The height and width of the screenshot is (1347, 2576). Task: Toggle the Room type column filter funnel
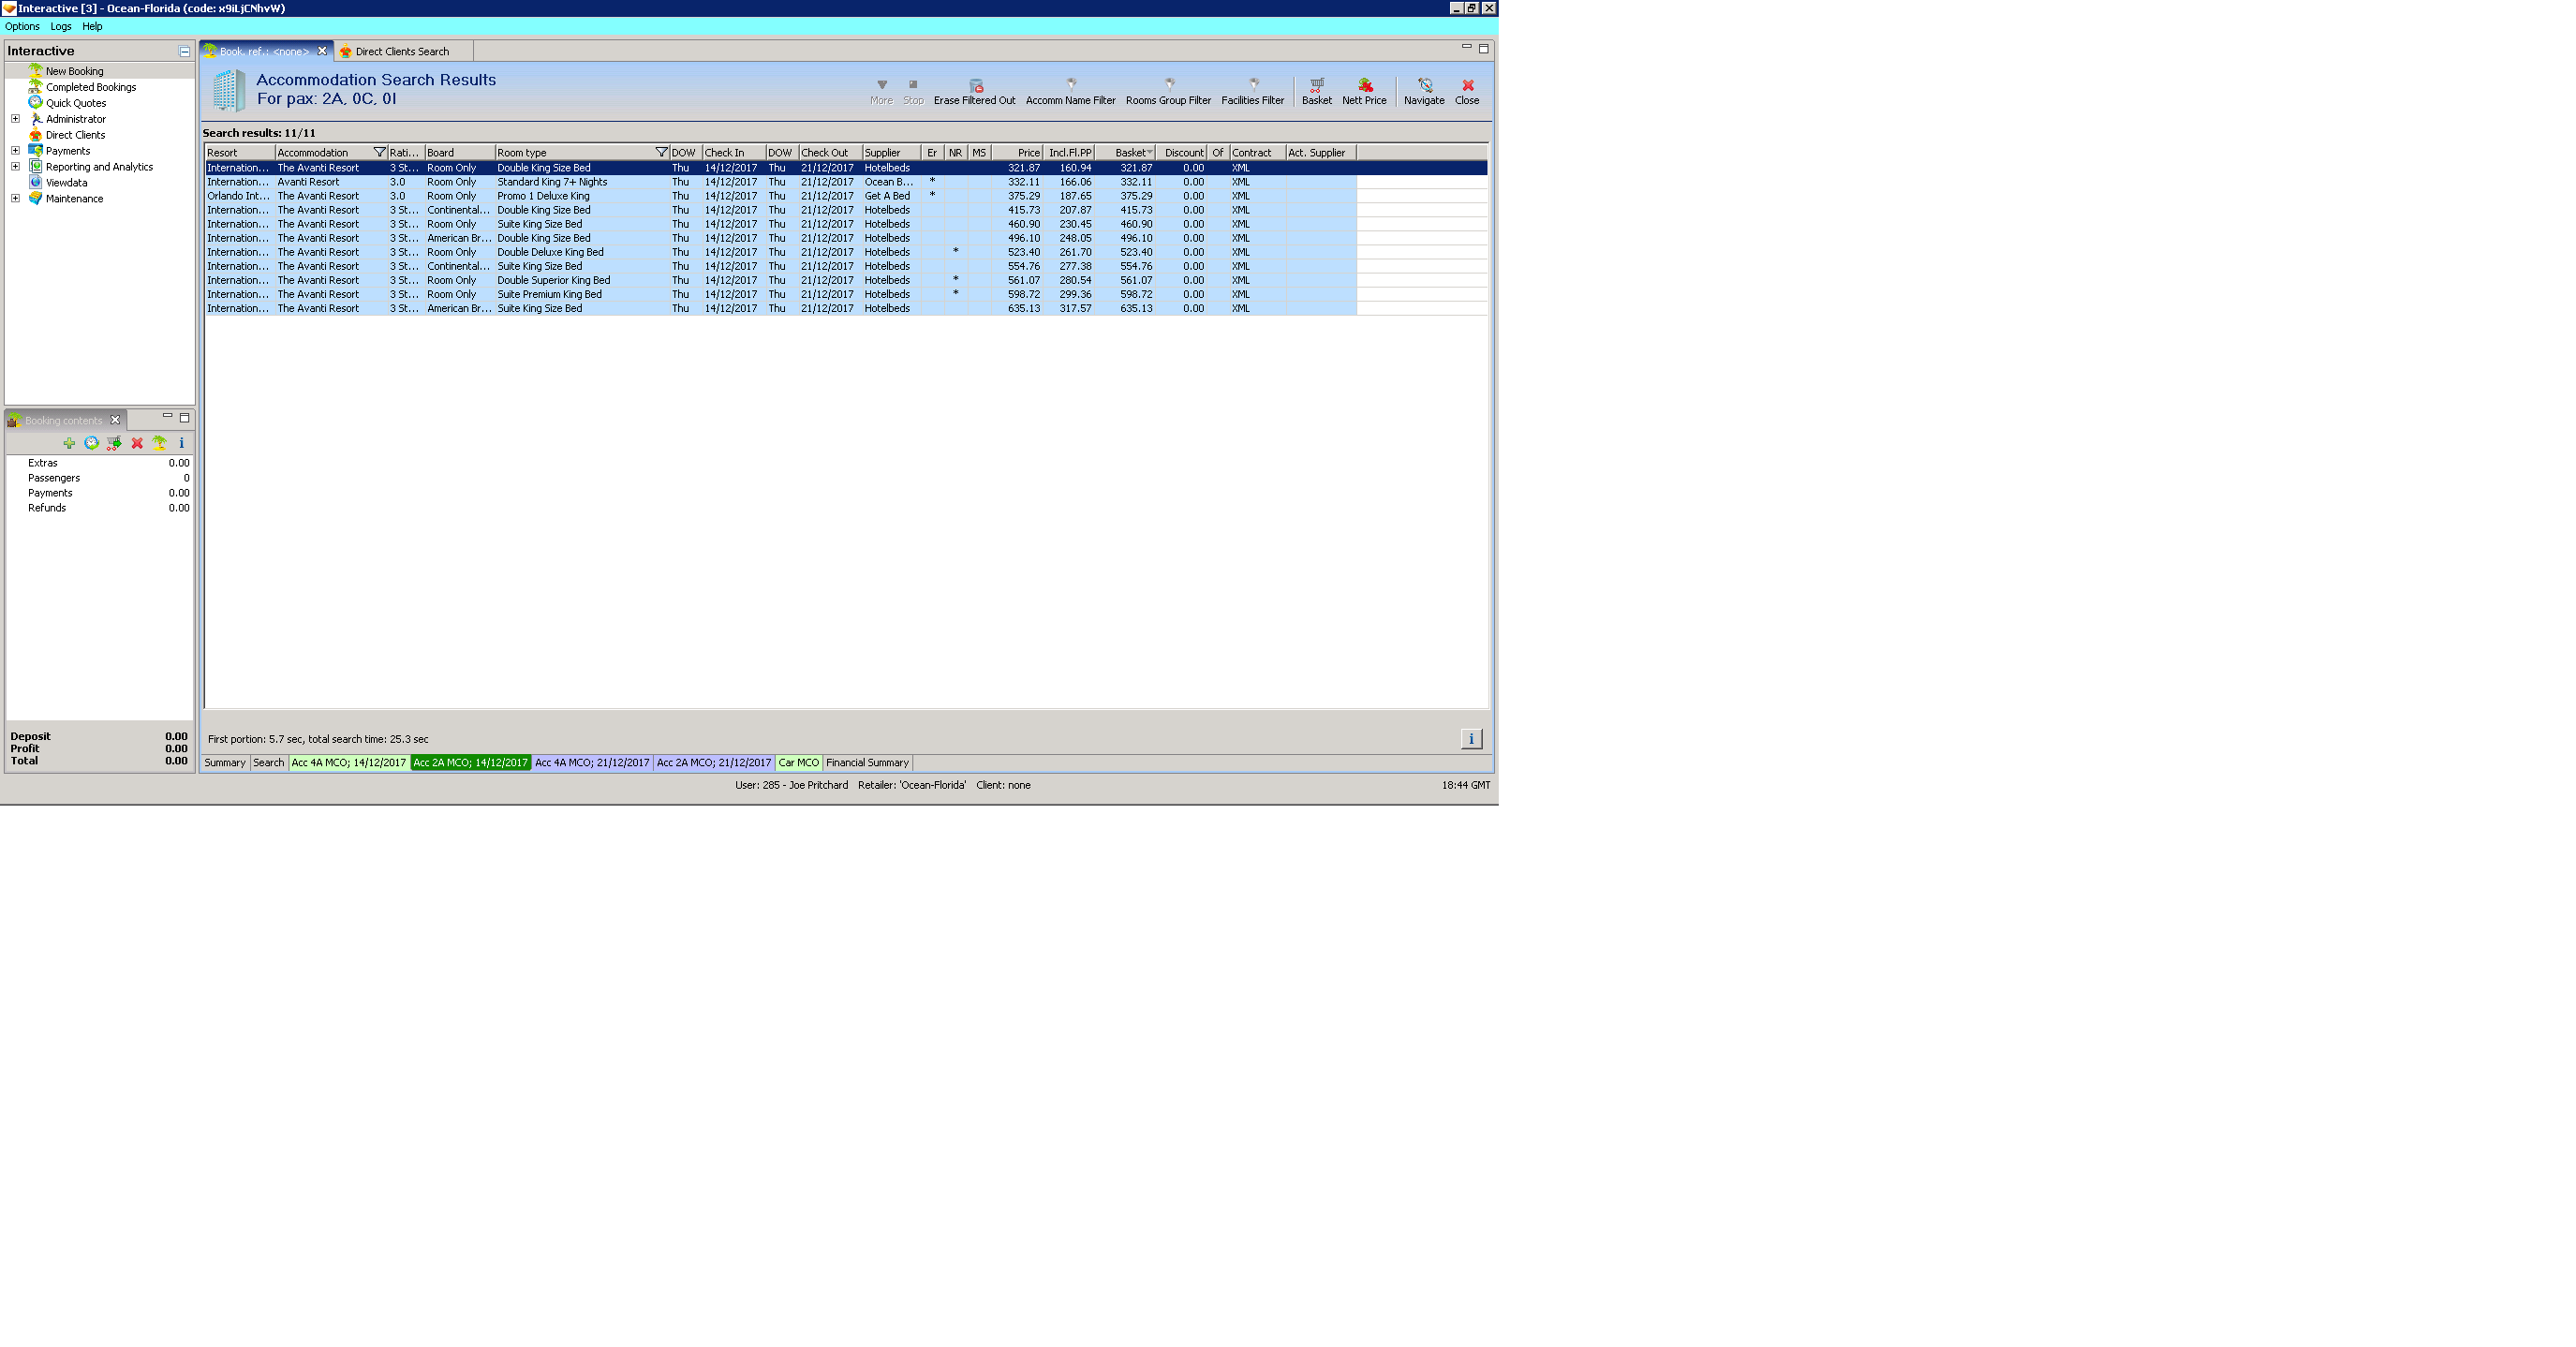[661, 153]
